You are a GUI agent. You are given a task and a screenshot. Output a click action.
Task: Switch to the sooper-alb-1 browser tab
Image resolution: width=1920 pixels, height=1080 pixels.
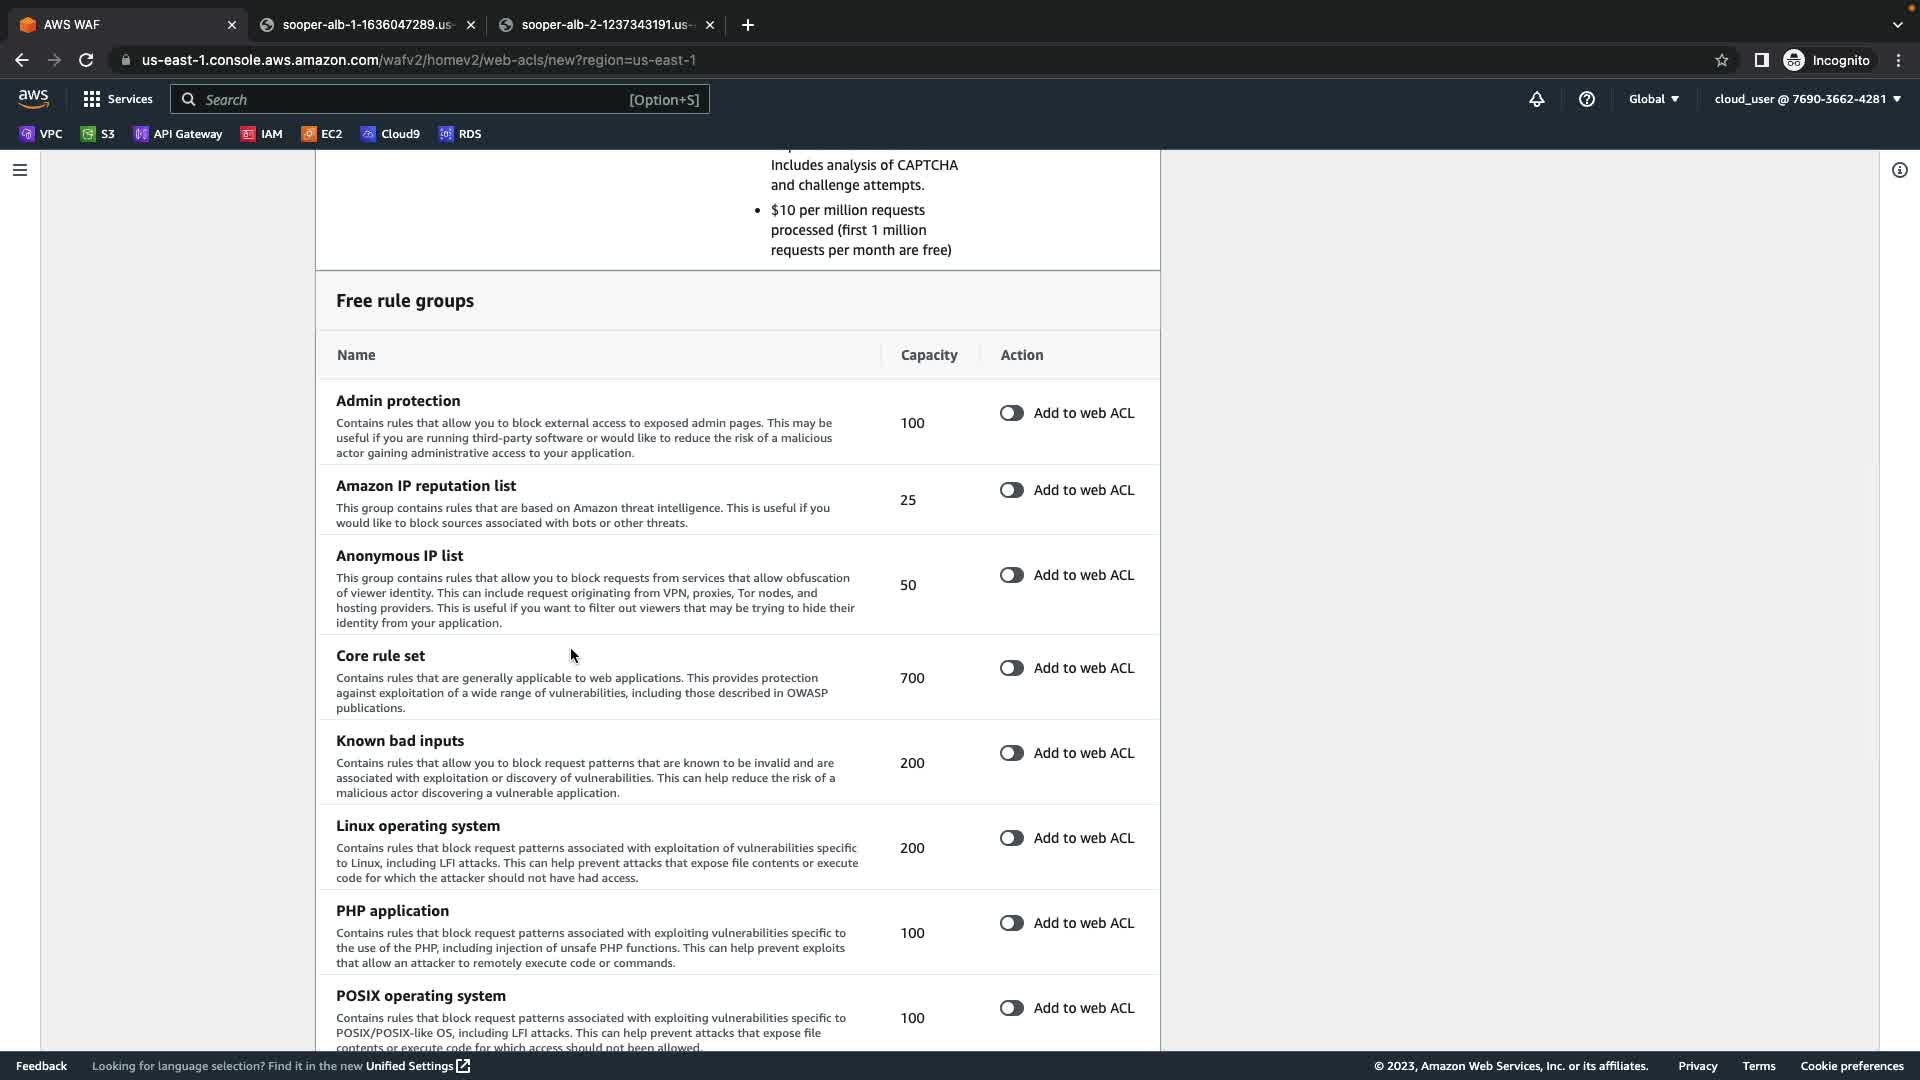pyautogui.click(x=366, y=25)
